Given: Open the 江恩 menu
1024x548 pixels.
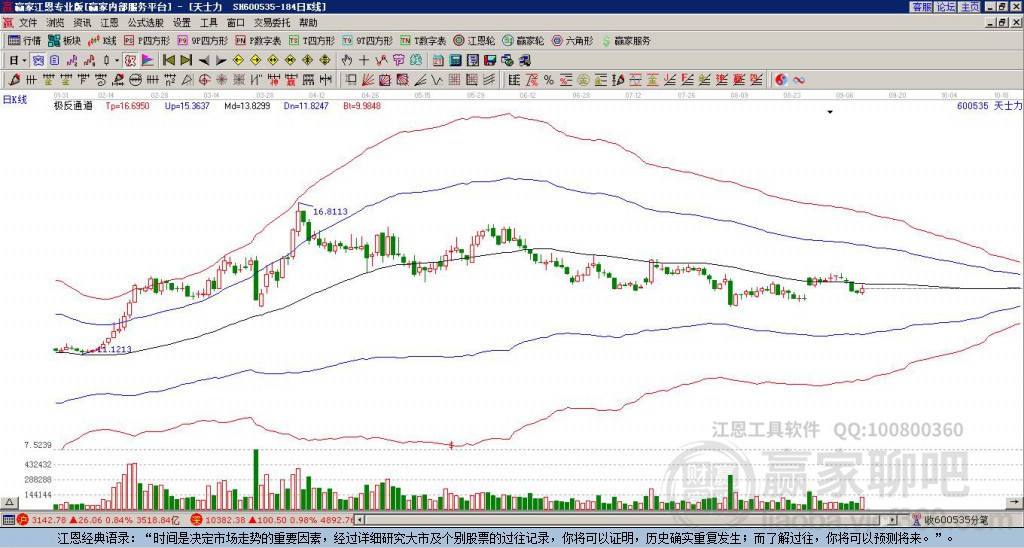Looking at the screenshot, I should (110, 23).
